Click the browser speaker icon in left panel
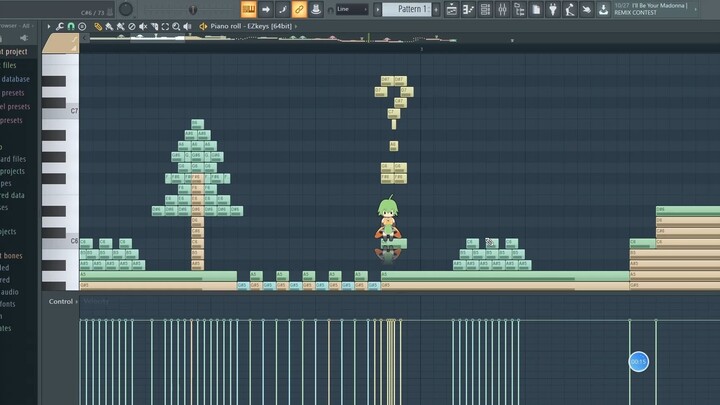This screenshot has width=720, height=405. point(23,38)
